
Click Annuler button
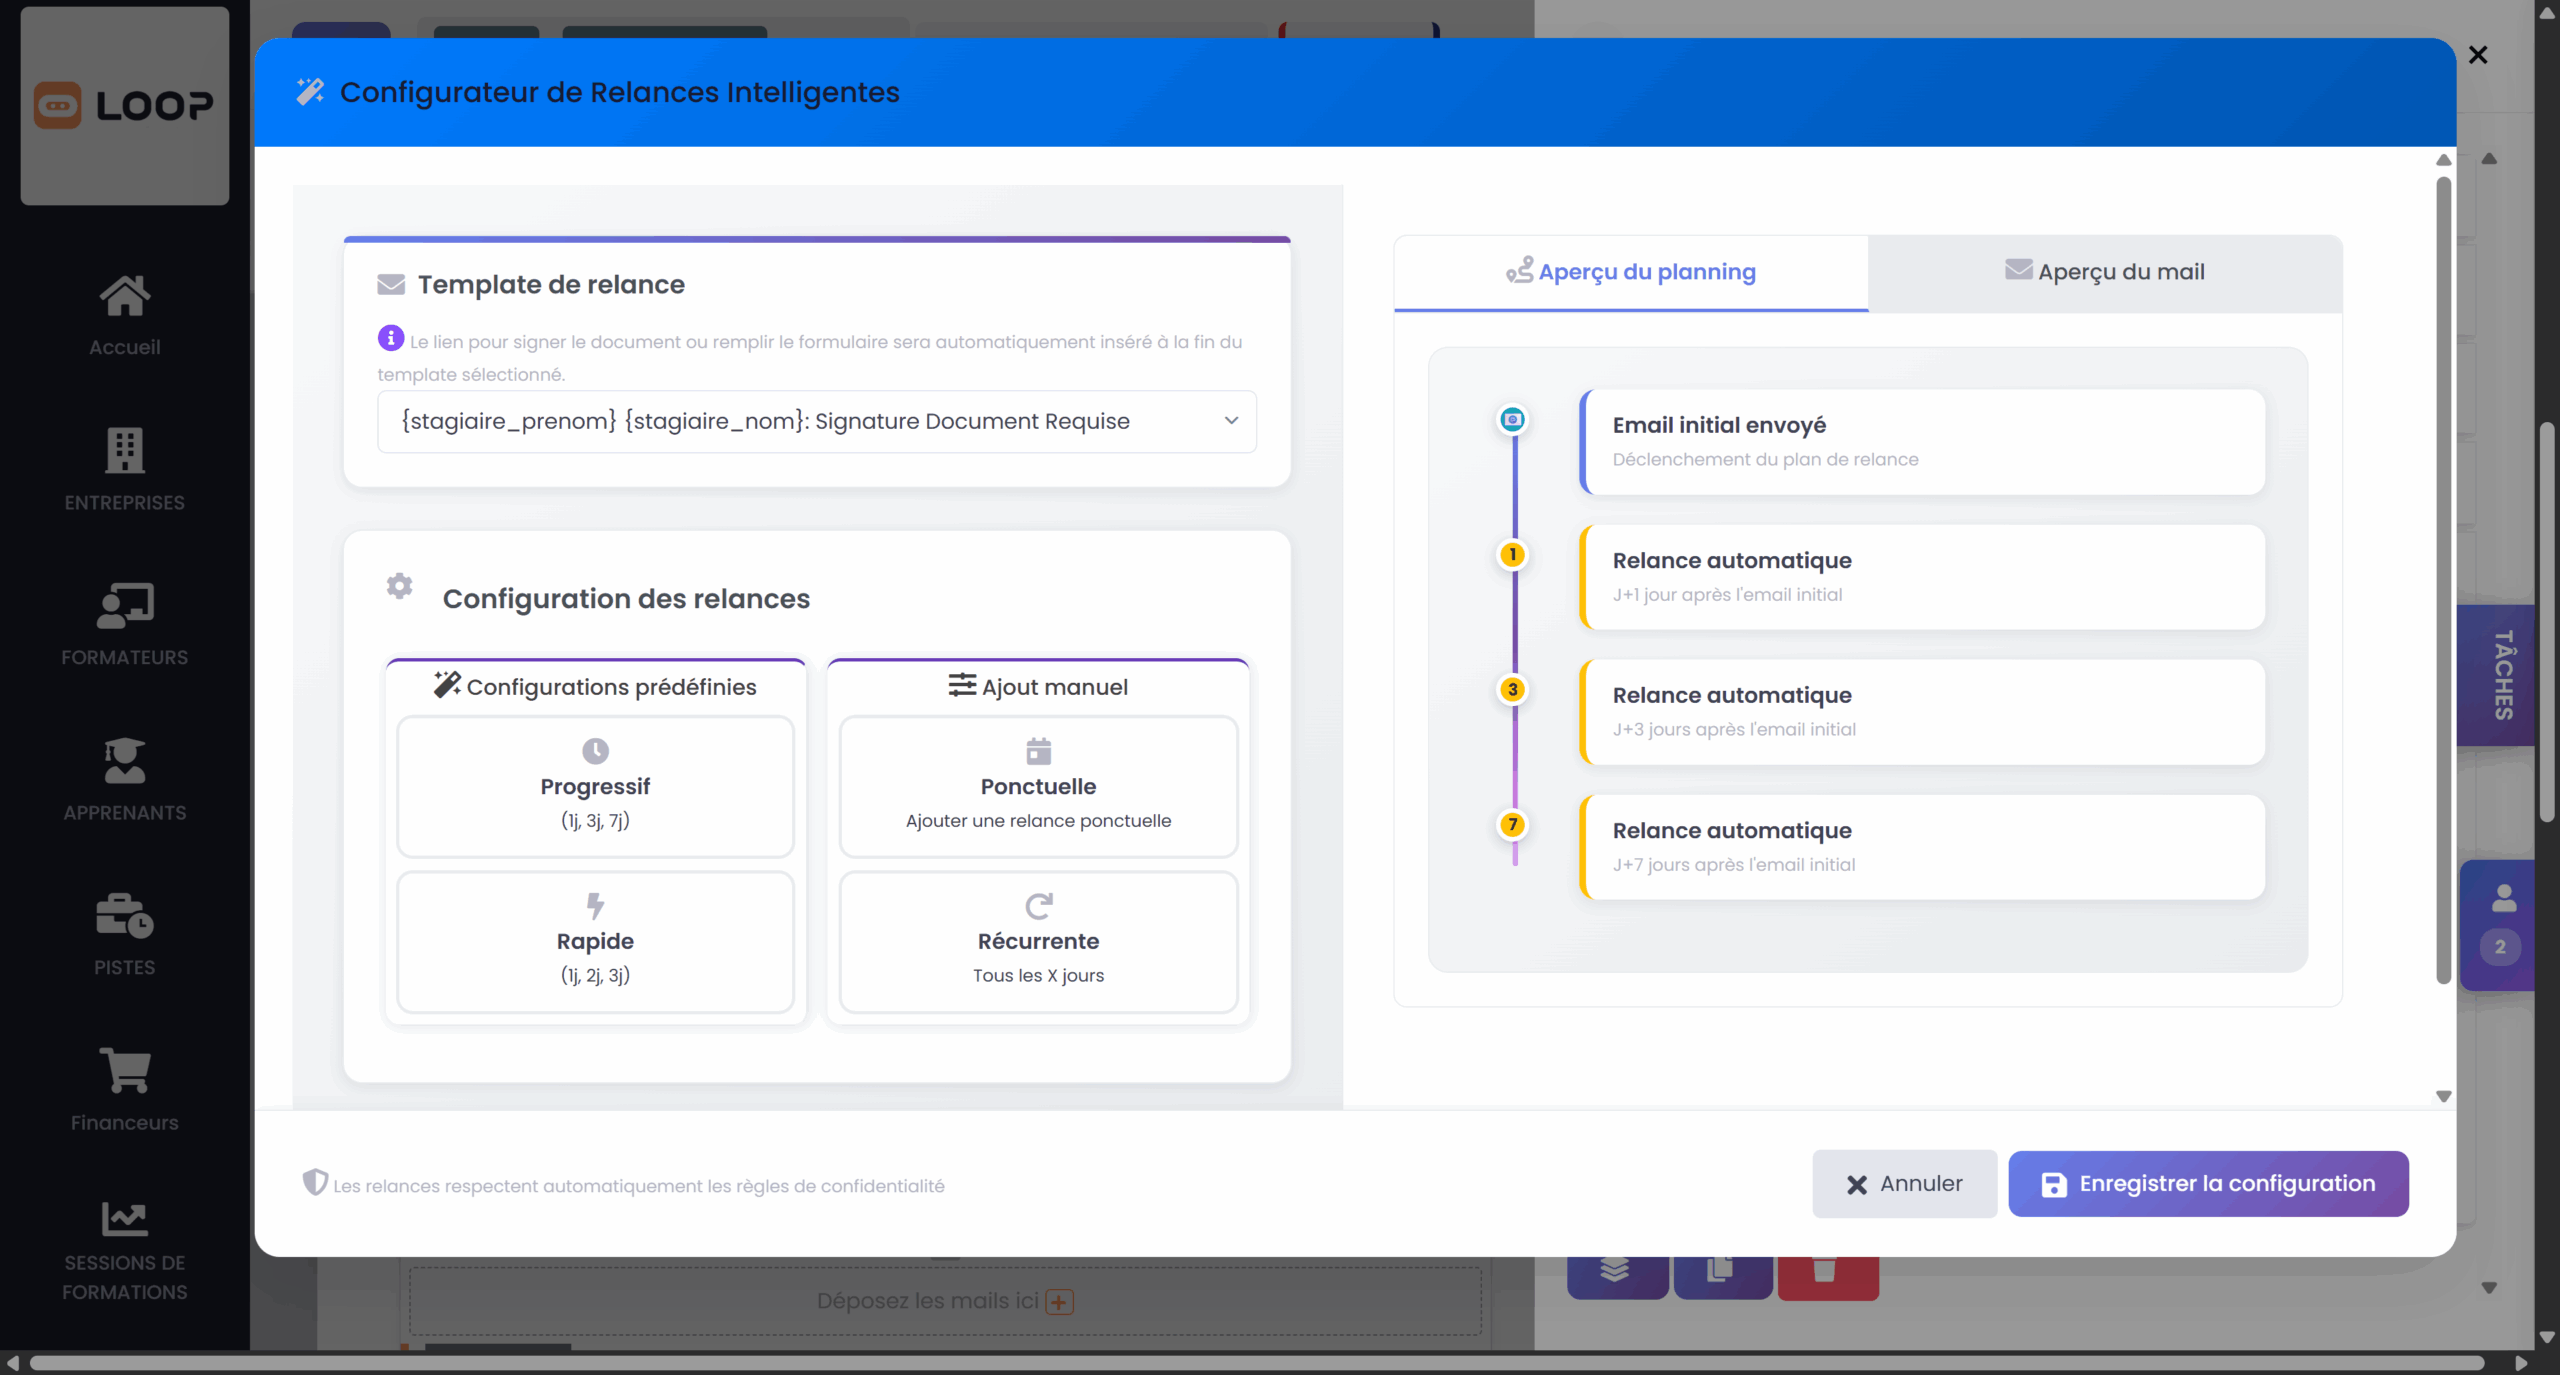coord(1903,1184)
